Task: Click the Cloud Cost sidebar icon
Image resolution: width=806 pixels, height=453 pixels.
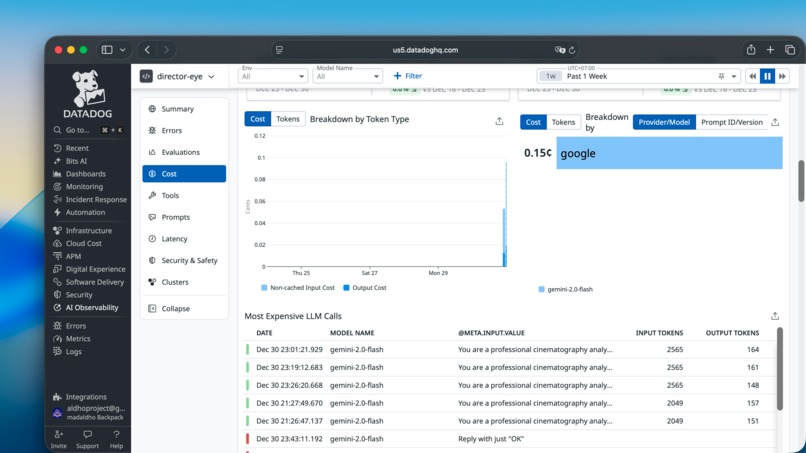Action: pos(57,243)
